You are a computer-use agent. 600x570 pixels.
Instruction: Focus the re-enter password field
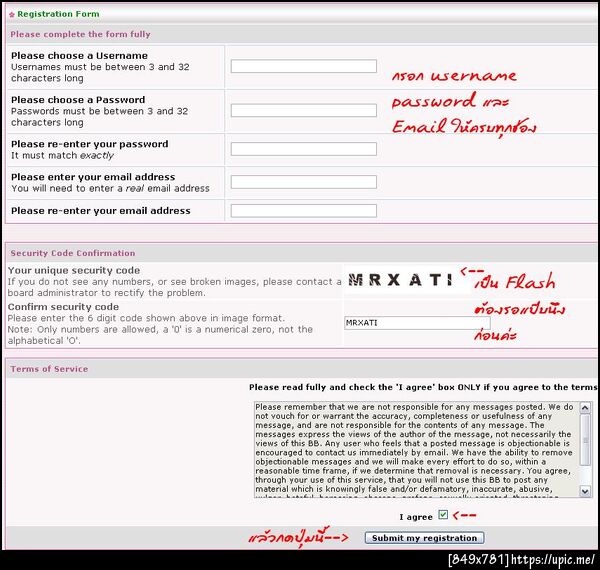303,149
